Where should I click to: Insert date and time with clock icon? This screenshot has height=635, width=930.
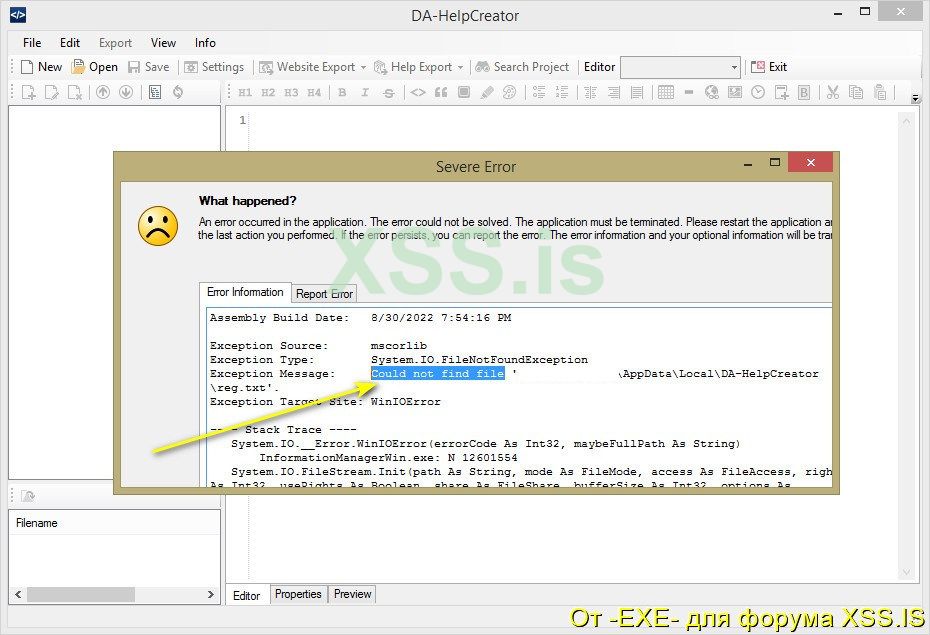coord(758,92)
